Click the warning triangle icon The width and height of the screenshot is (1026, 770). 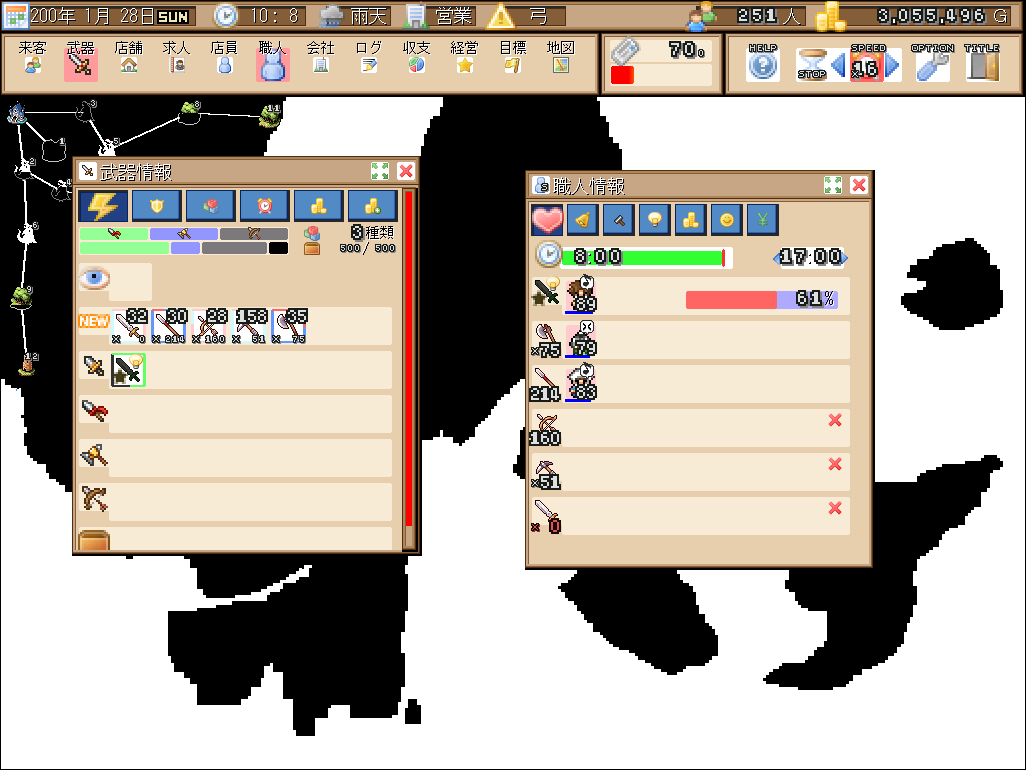501,16
